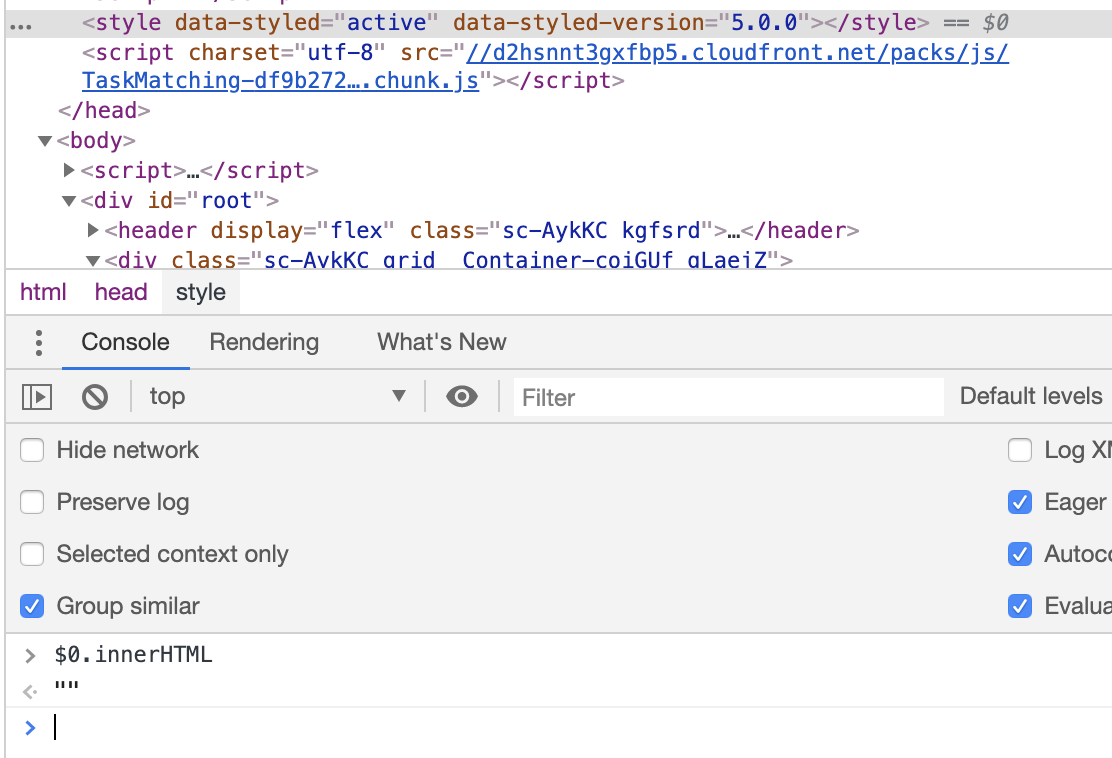The height and width of the screenshot is (758, 1112).
Task: Collapse the div id root node
Action: click(69, 201)
